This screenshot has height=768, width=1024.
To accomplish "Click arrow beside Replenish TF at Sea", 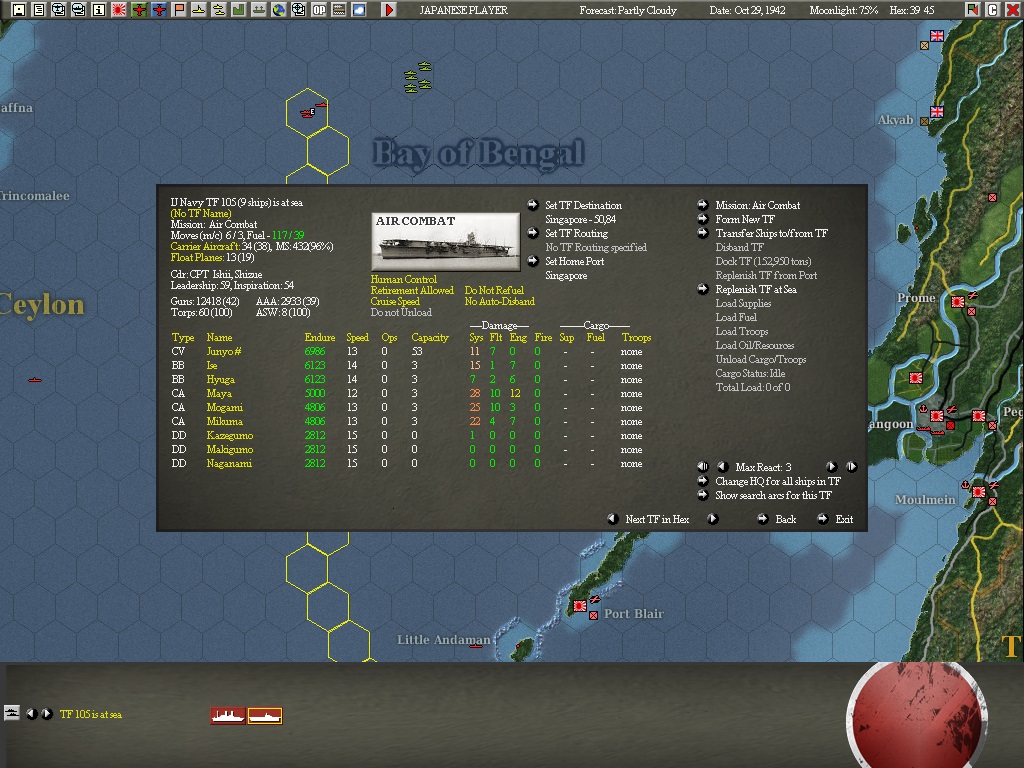I will pos(703,289).
